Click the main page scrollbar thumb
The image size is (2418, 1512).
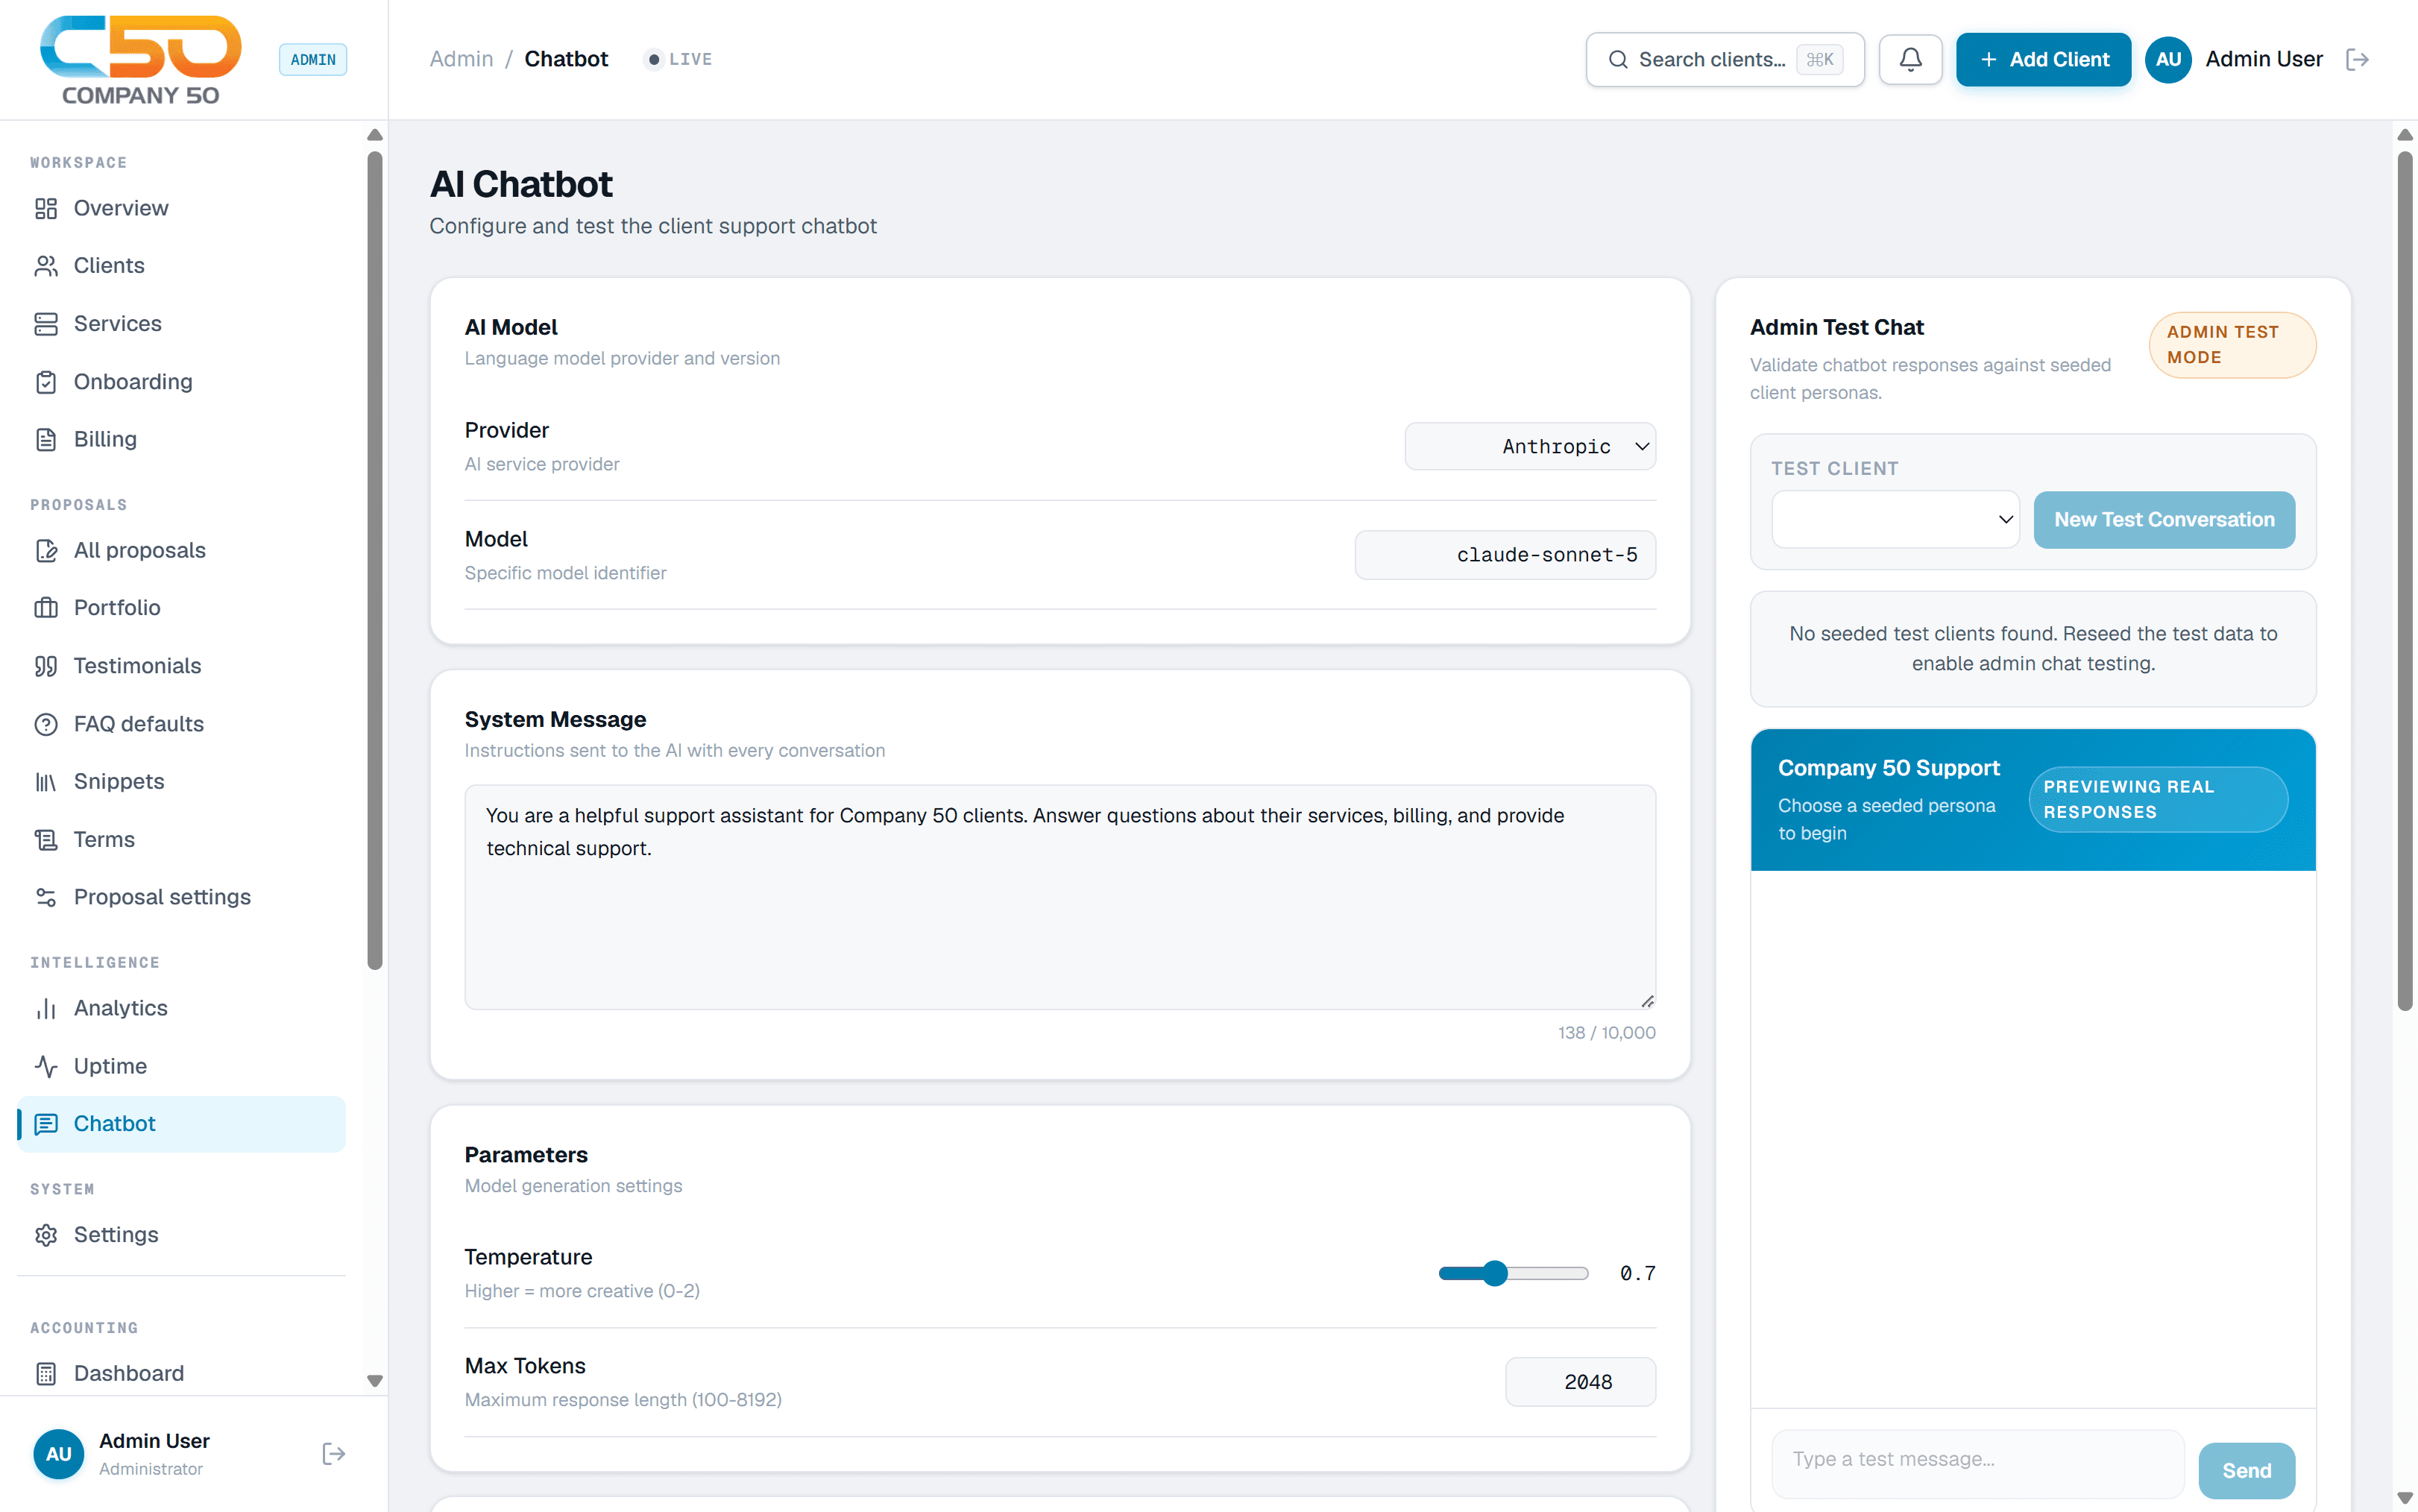tap(2405, 581)
